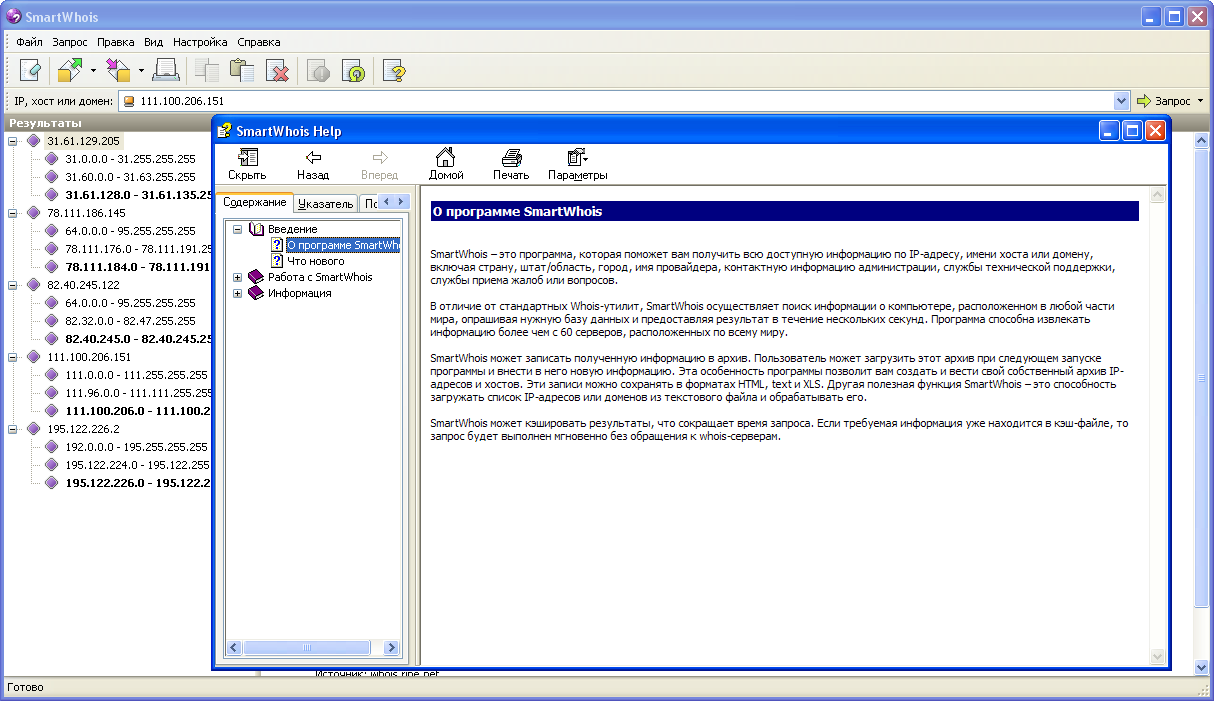
Task: Collapse the 78.111.186.145 results node
Action: 13,213
